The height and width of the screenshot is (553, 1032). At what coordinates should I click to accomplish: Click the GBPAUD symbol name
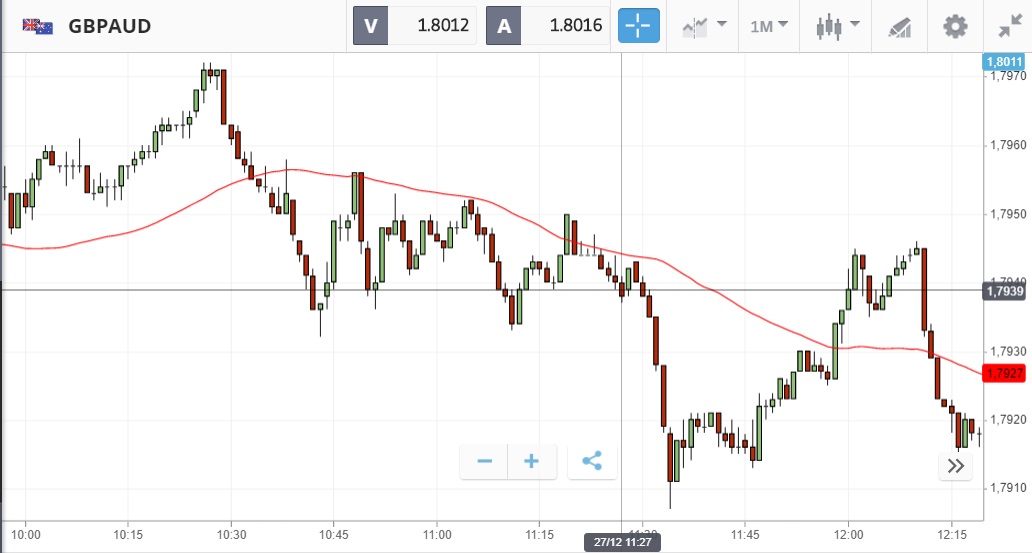pos(110,26)
